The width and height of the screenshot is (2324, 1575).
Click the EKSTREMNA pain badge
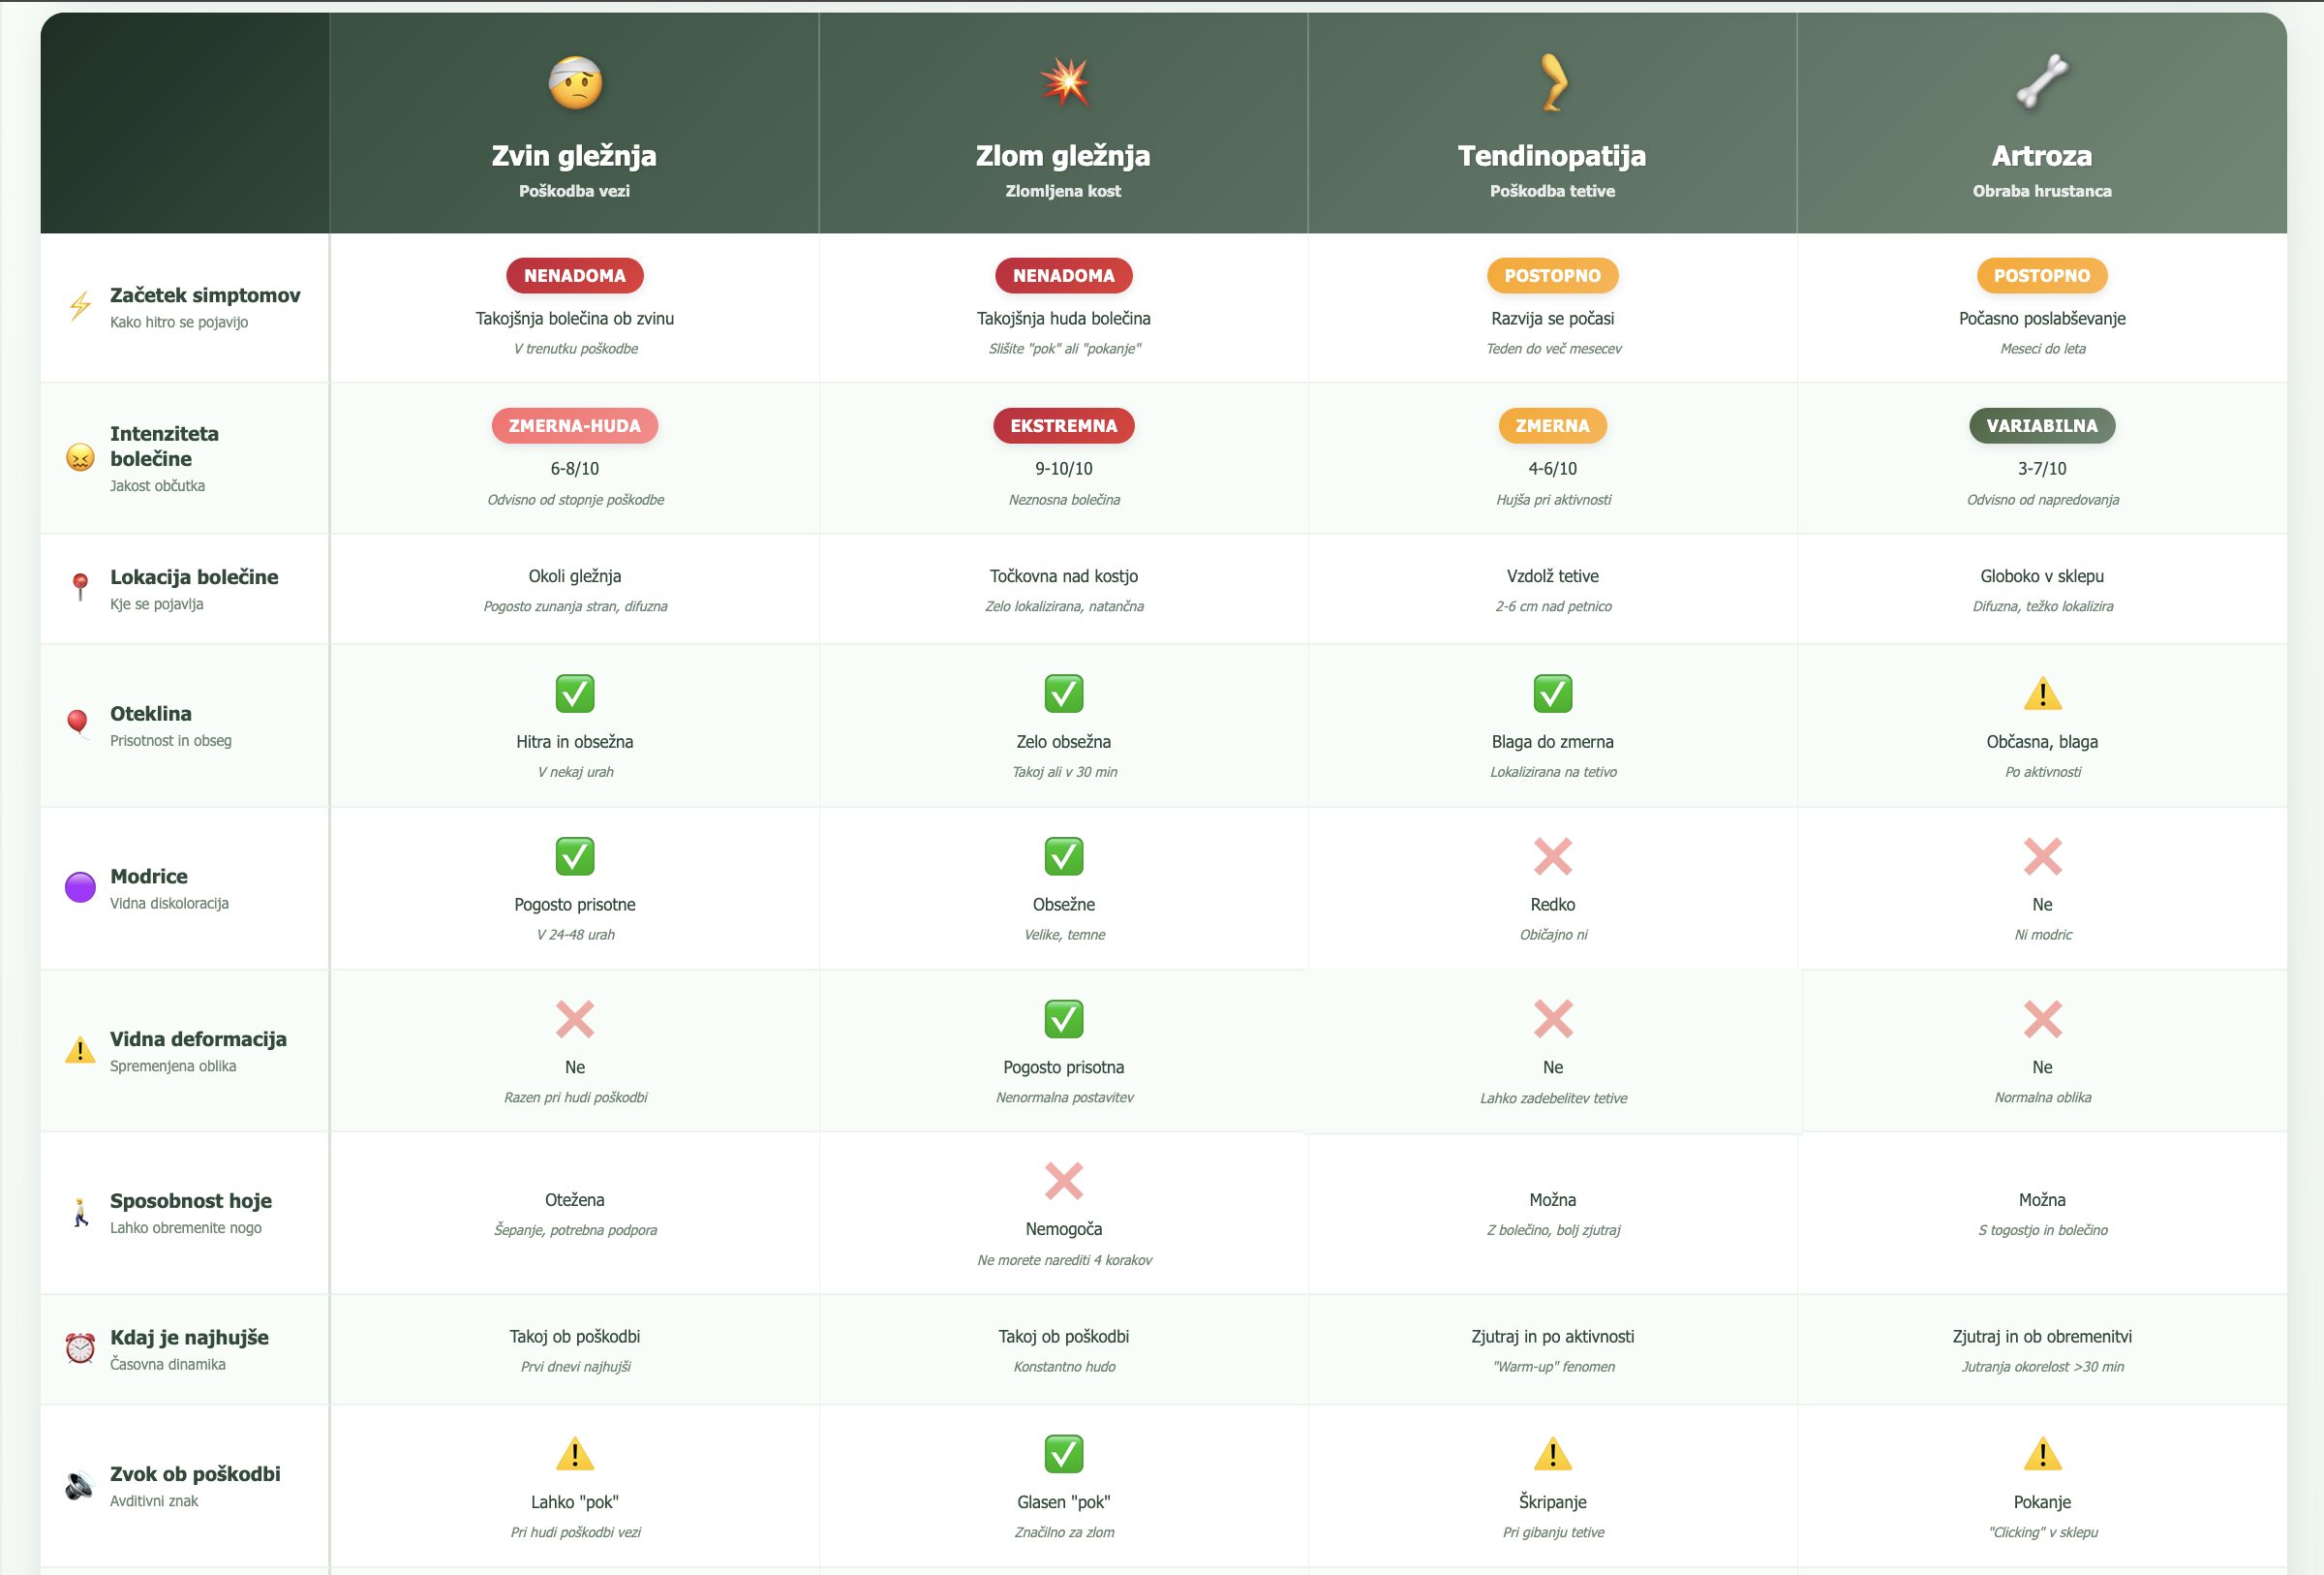(x=1064, y=426)
